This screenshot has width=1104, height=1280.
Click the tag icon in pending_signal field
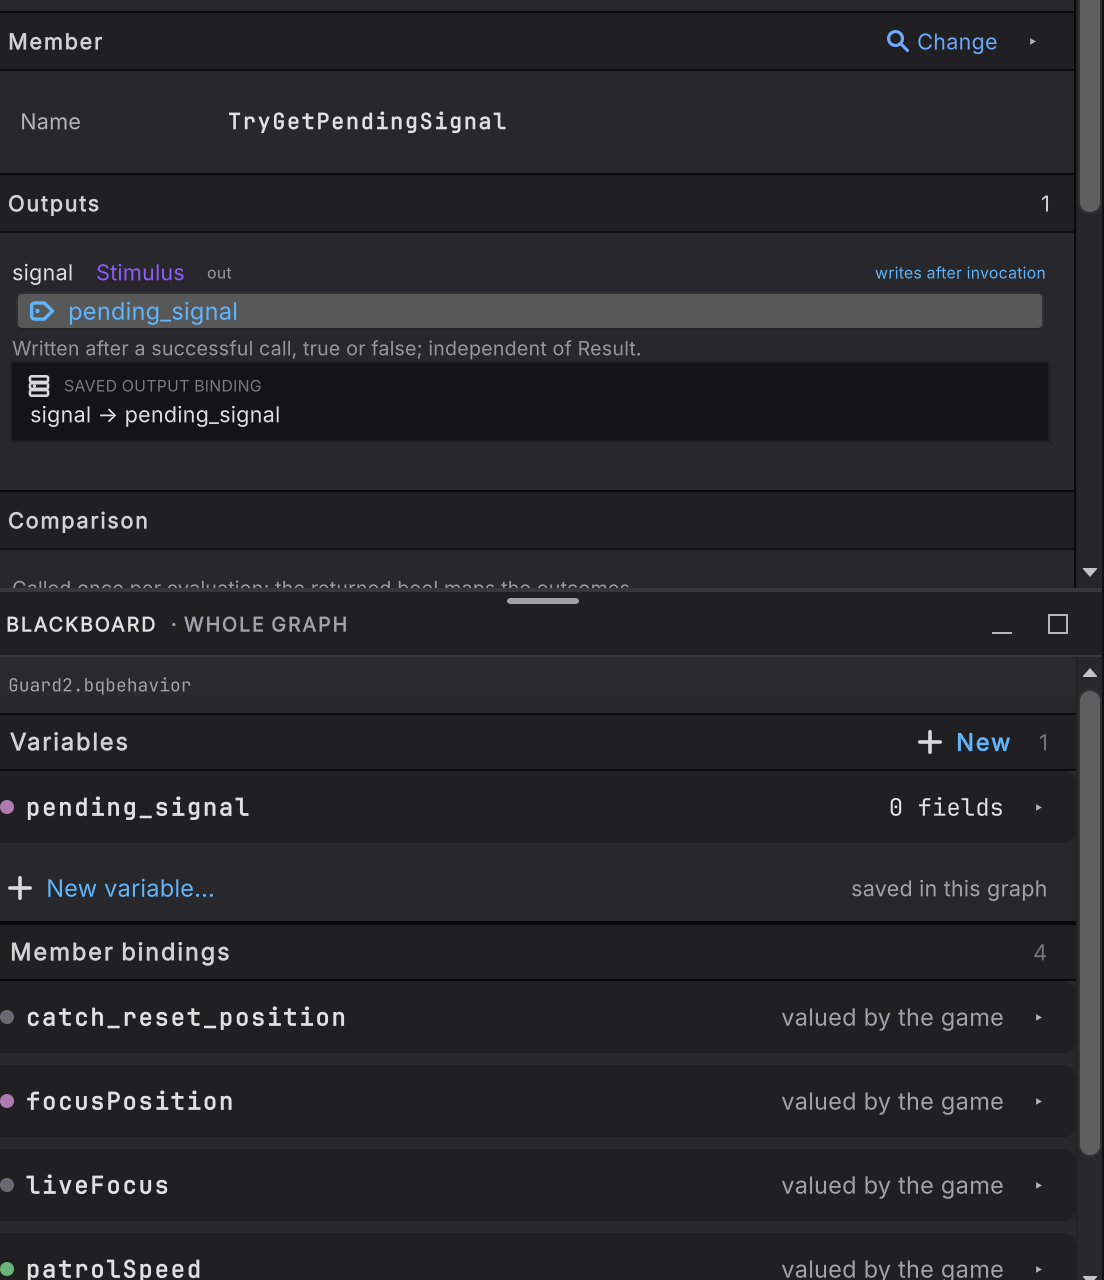(41, 311)
